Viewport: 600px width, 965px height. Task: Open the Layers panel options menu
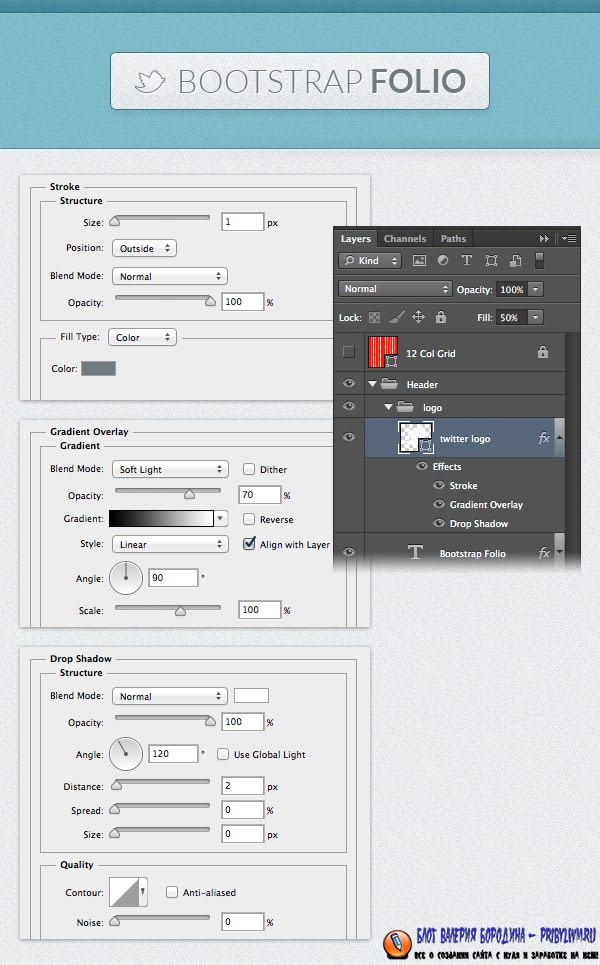coord(569,238)
